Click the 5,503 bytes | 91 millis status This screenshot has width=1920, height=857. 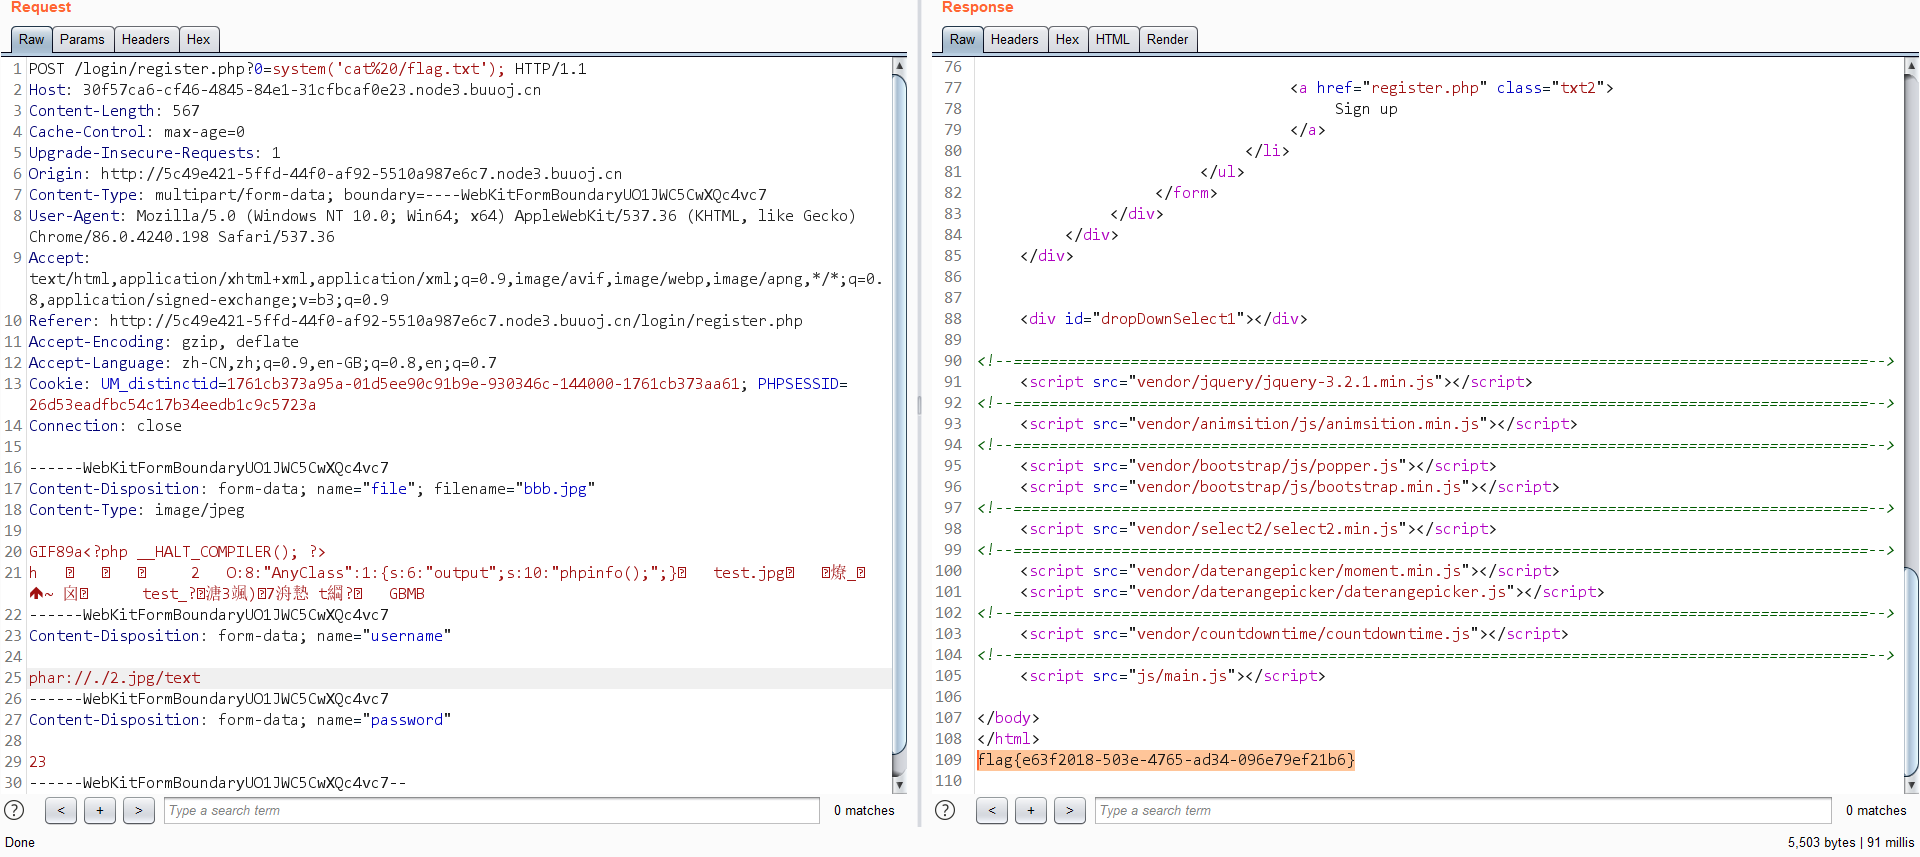tap(1851, 843)
